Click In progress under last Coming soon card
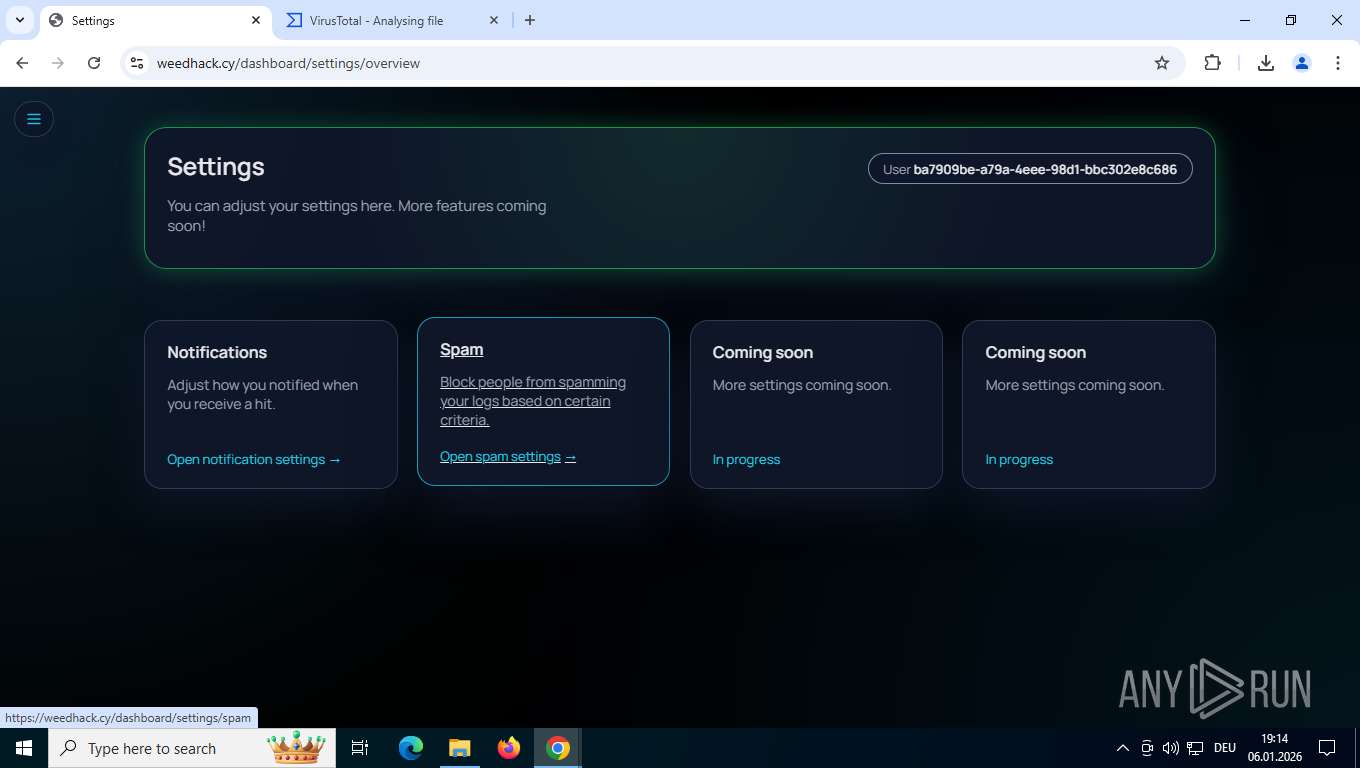Image resolution: width=1360 pixels, height=768 pixels. tap(1019, 459)
